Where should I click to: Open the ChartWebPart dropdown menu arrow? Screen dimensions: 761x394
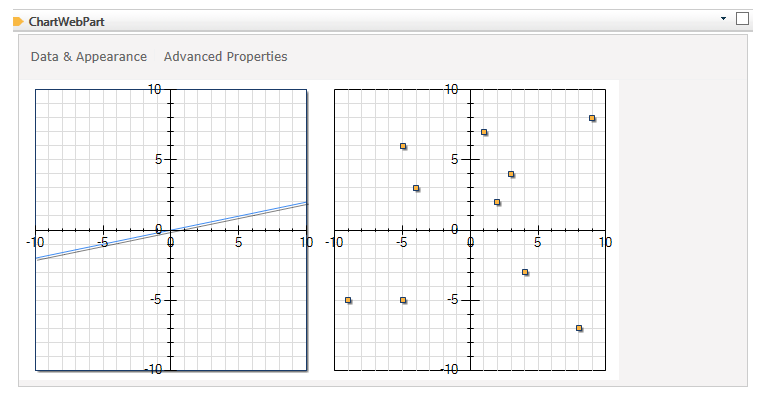pos(723,18)
